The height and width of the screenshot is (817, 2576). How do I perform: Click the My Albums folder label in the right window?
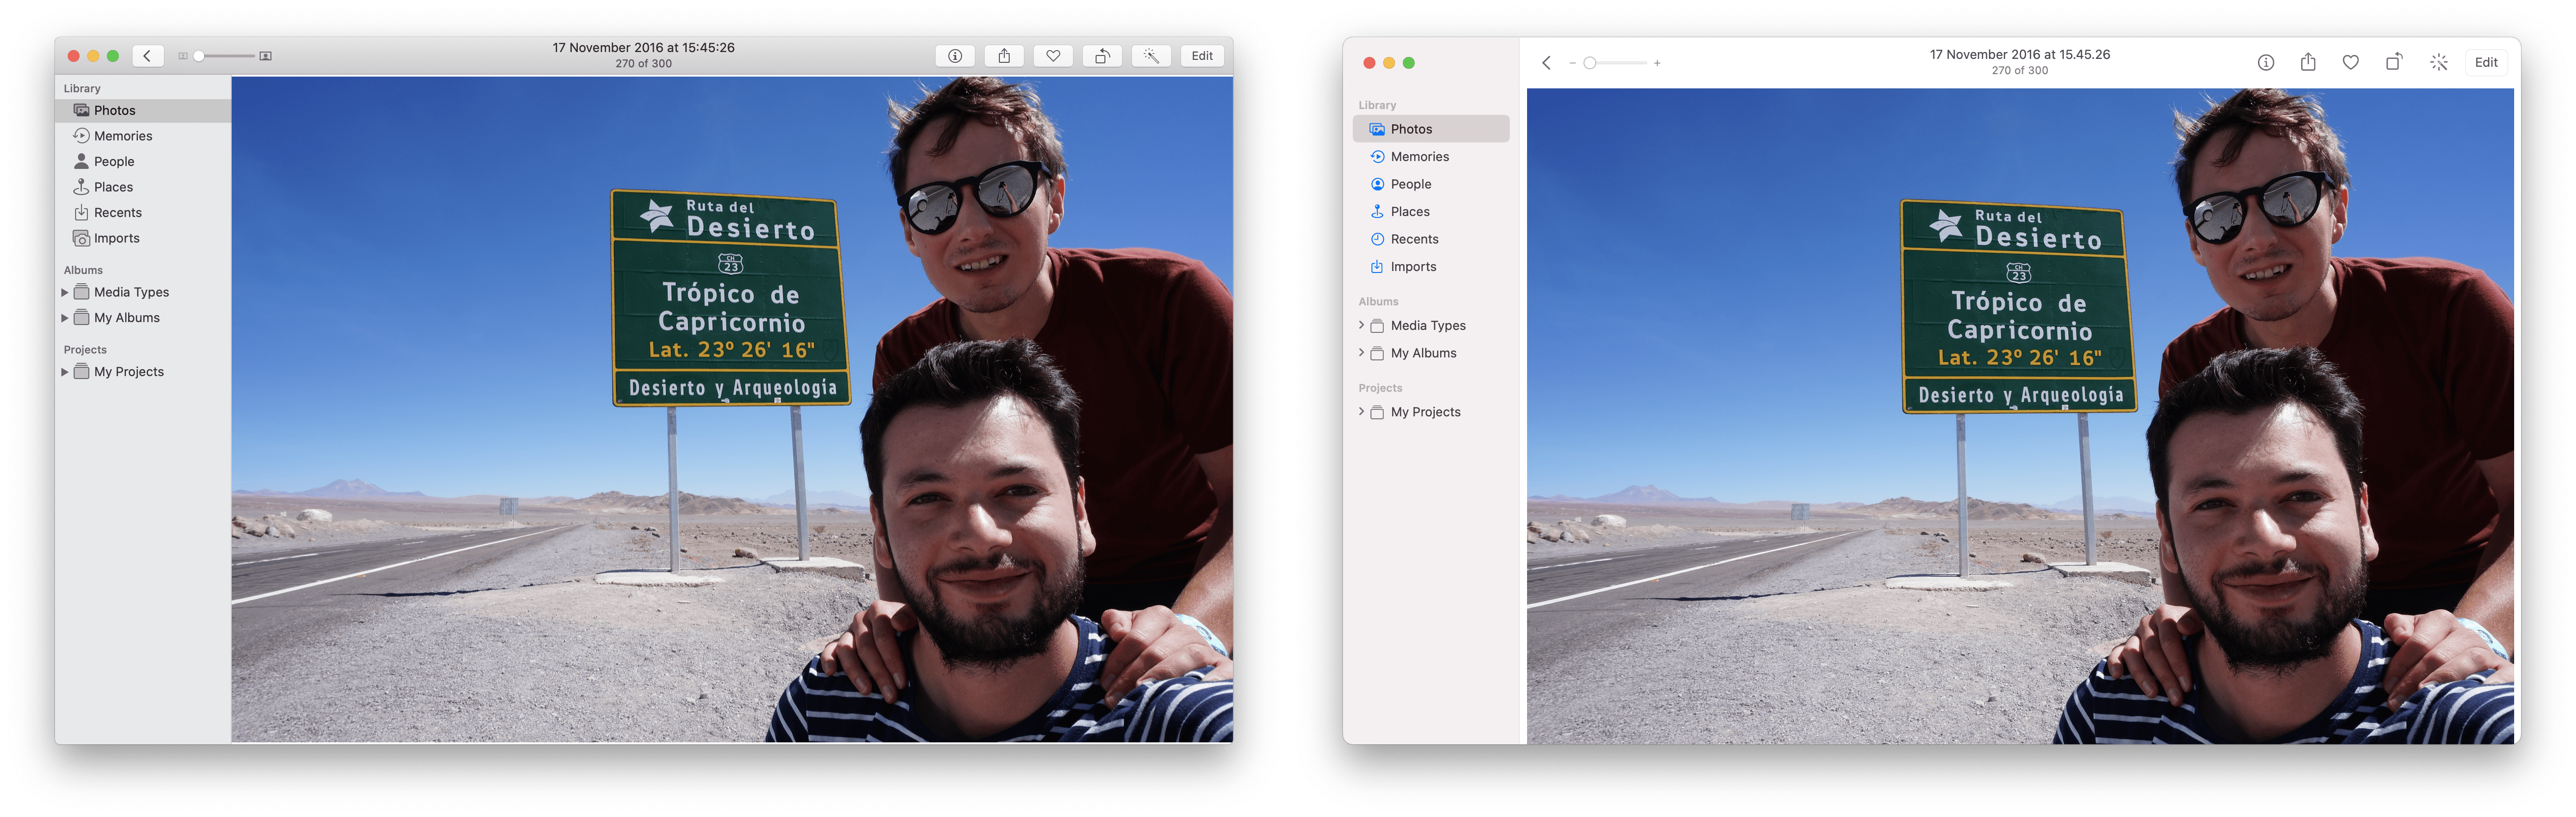point(1423,353)
